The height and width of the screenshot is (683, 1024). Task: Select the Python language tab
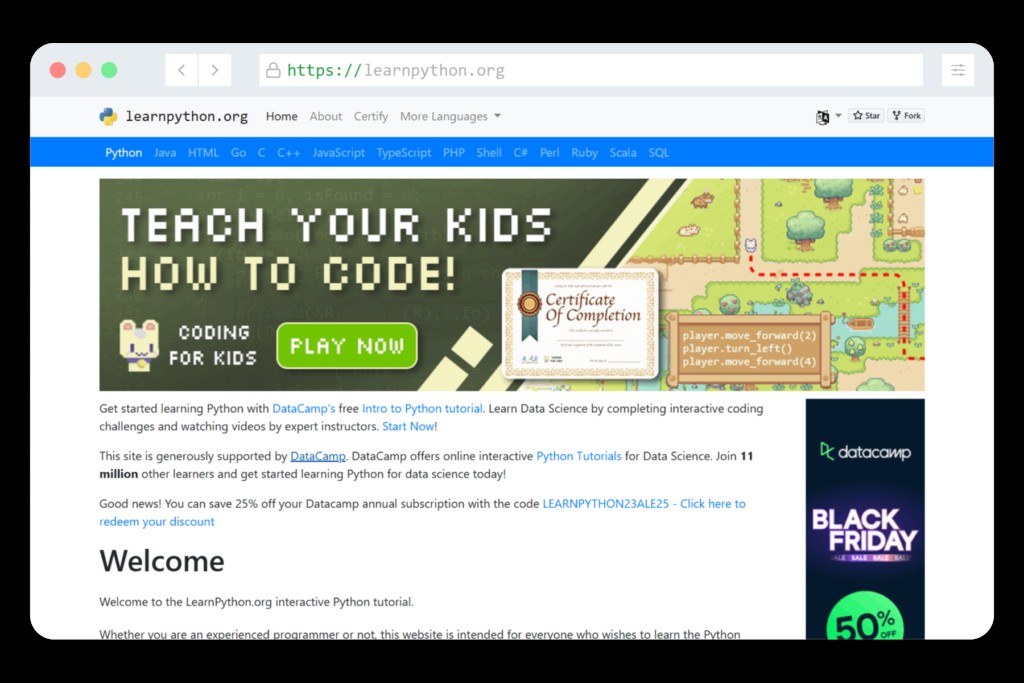click(123, 153)
